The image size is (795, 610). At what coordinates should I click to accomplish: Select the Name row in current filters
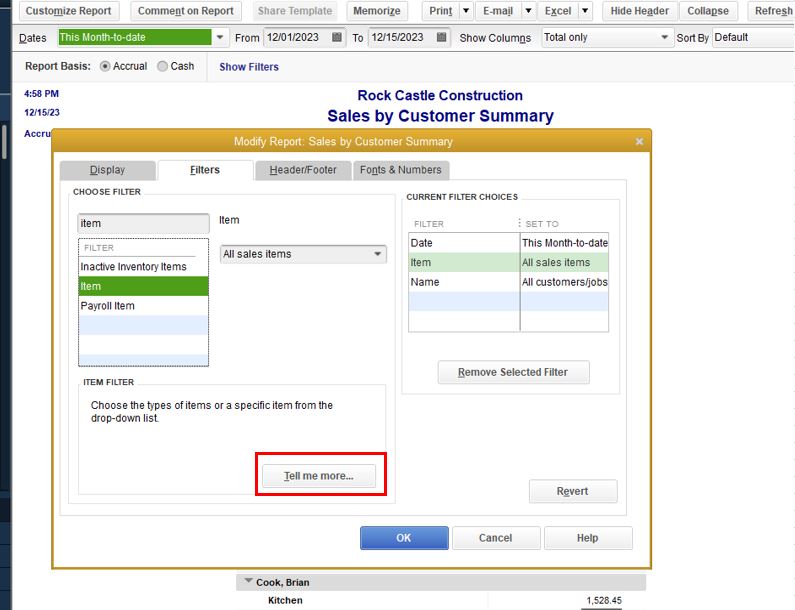[x=509, y=282]
